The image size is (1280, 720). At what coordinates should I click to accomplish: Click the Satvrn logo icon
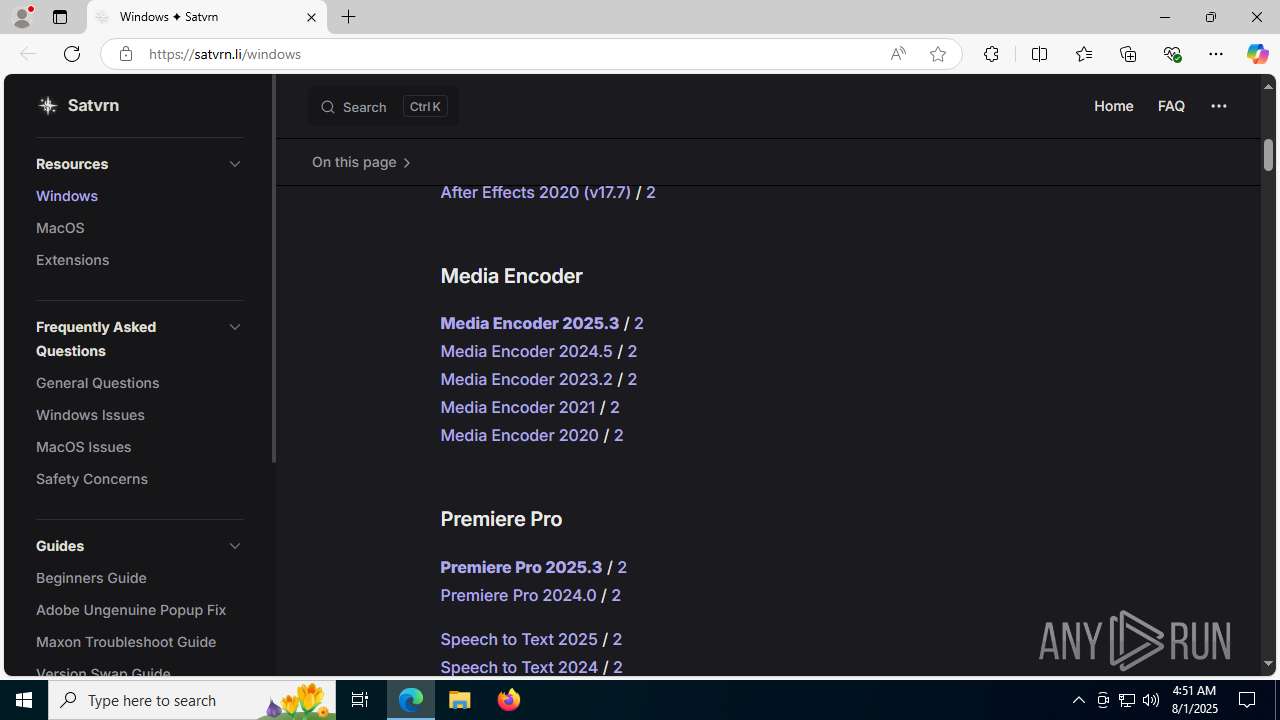pos(47,105)
